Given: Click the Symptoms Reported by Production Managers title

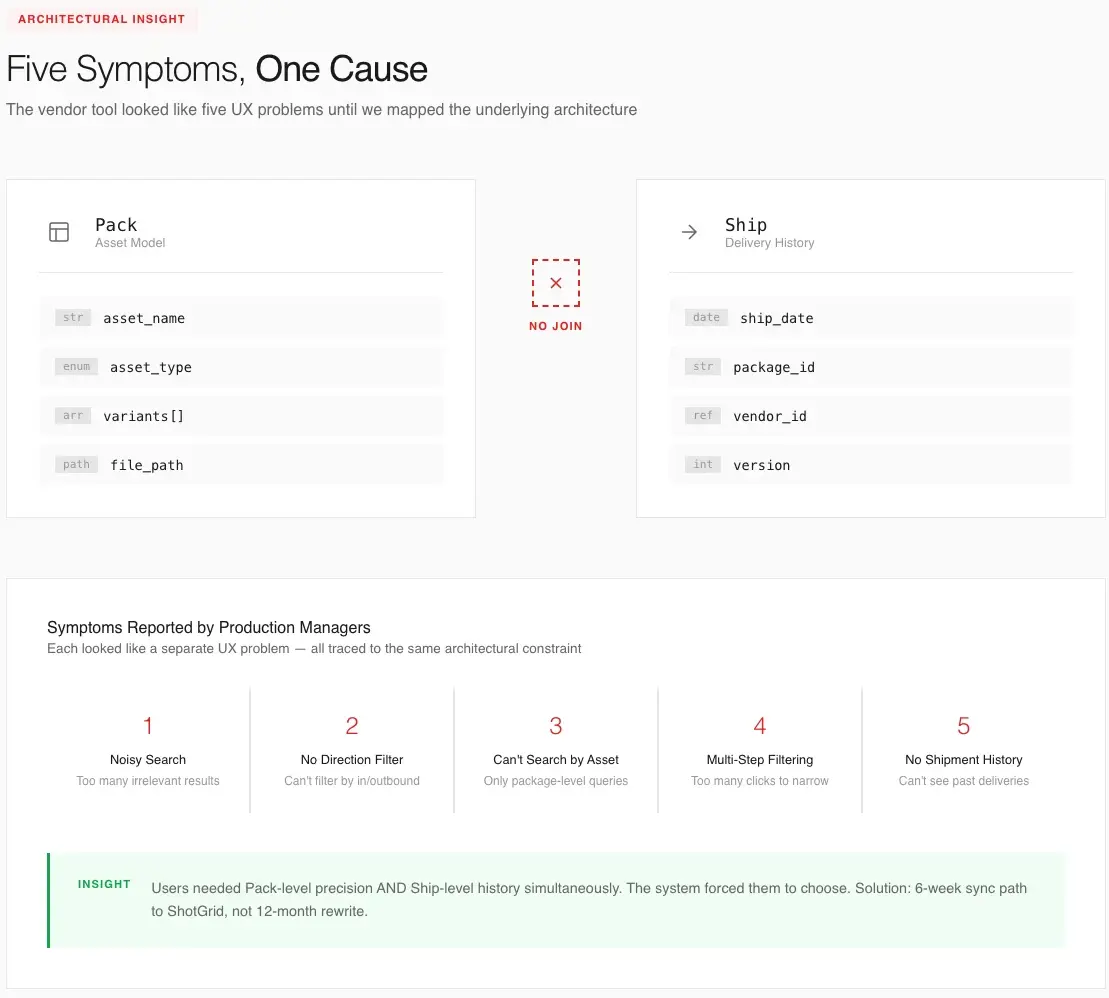Looking at the screenshot, I should pyautogui.click(x=209, y=628).
